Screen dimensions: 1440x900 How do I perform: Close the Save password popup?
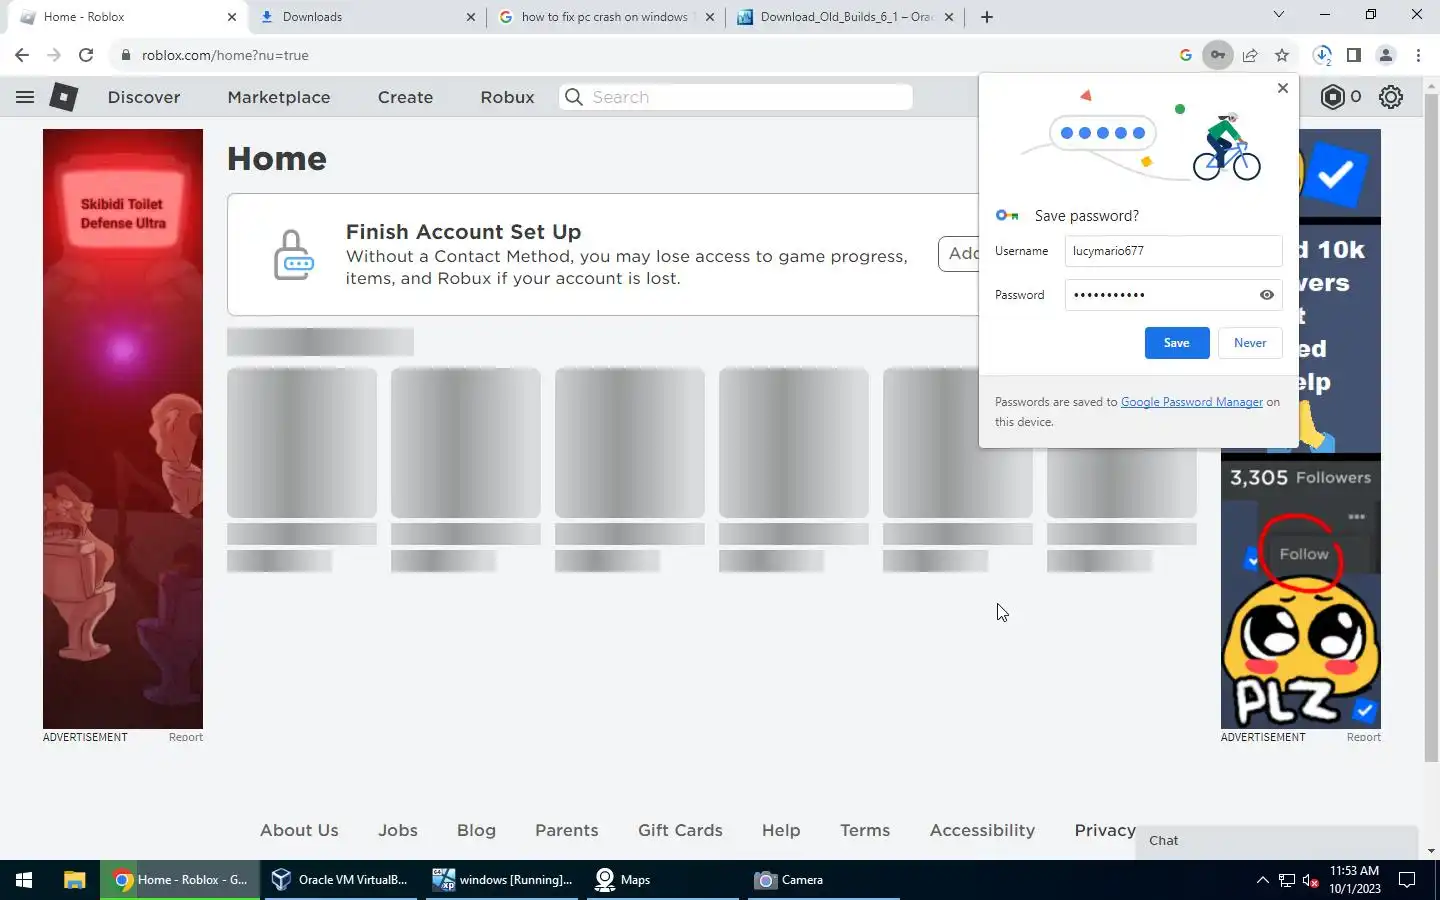1283,88
